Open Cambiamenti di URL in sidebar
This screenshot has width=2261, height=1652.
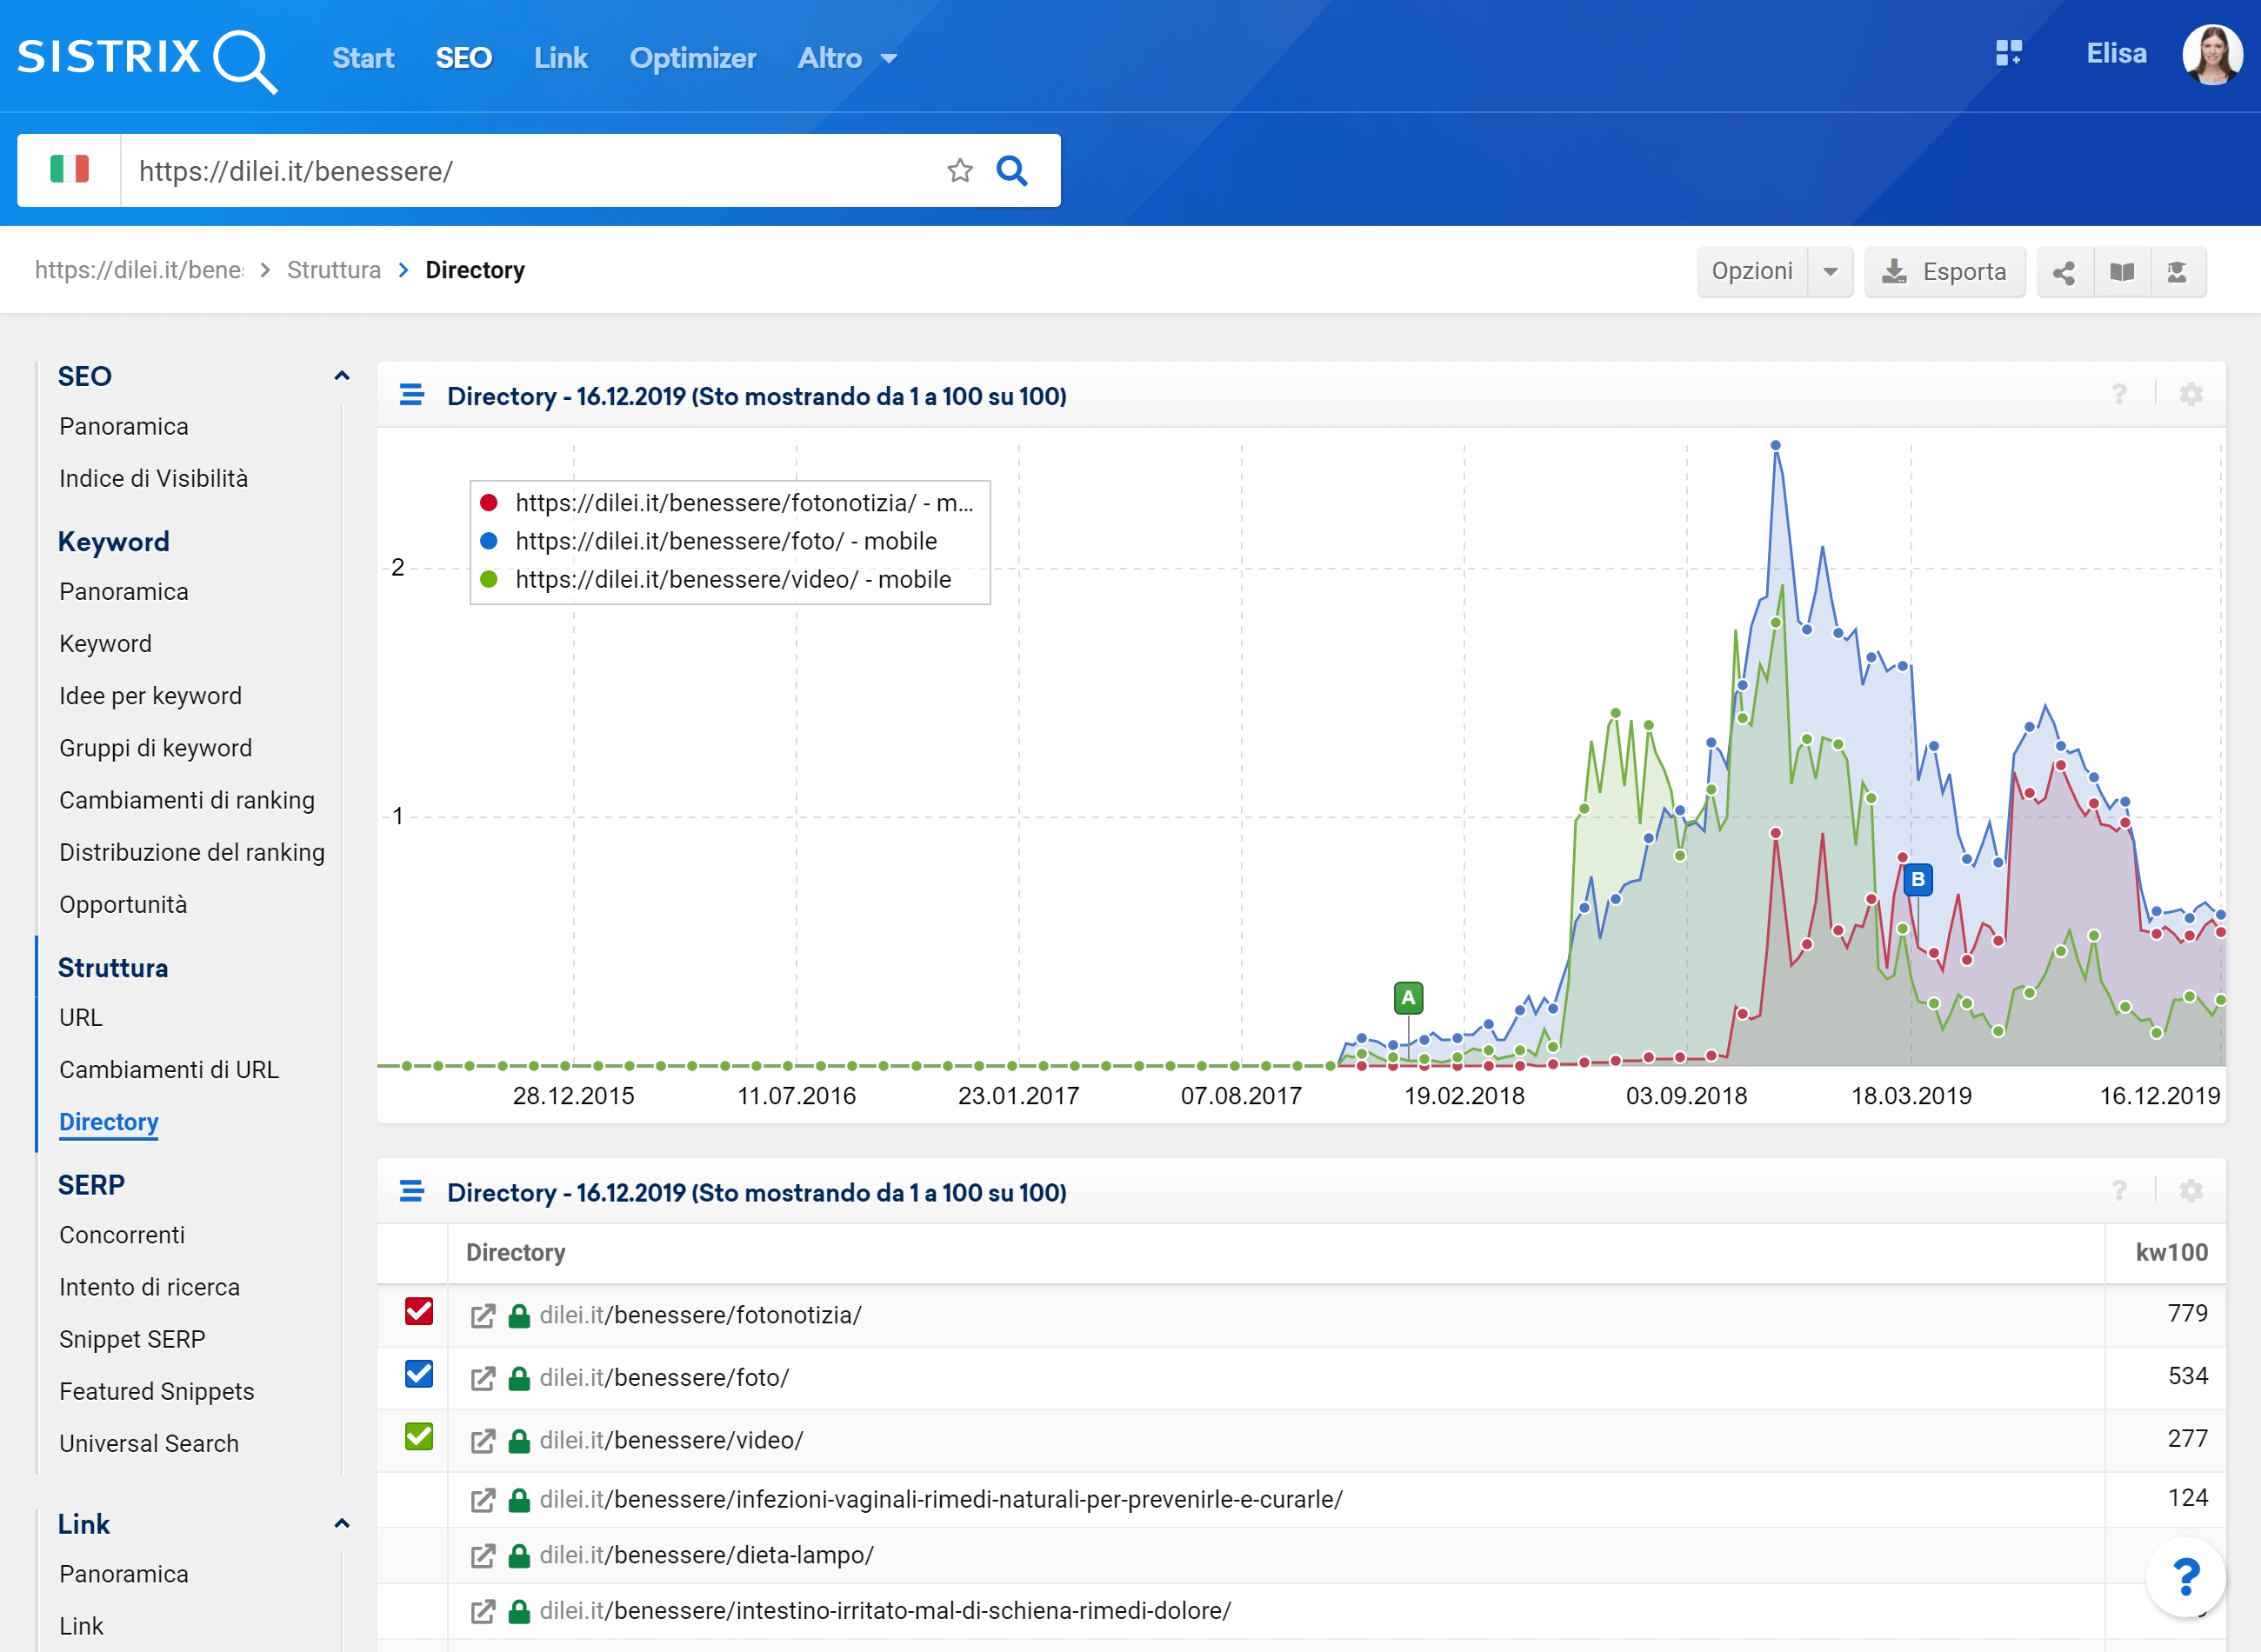click(168, 1069)
